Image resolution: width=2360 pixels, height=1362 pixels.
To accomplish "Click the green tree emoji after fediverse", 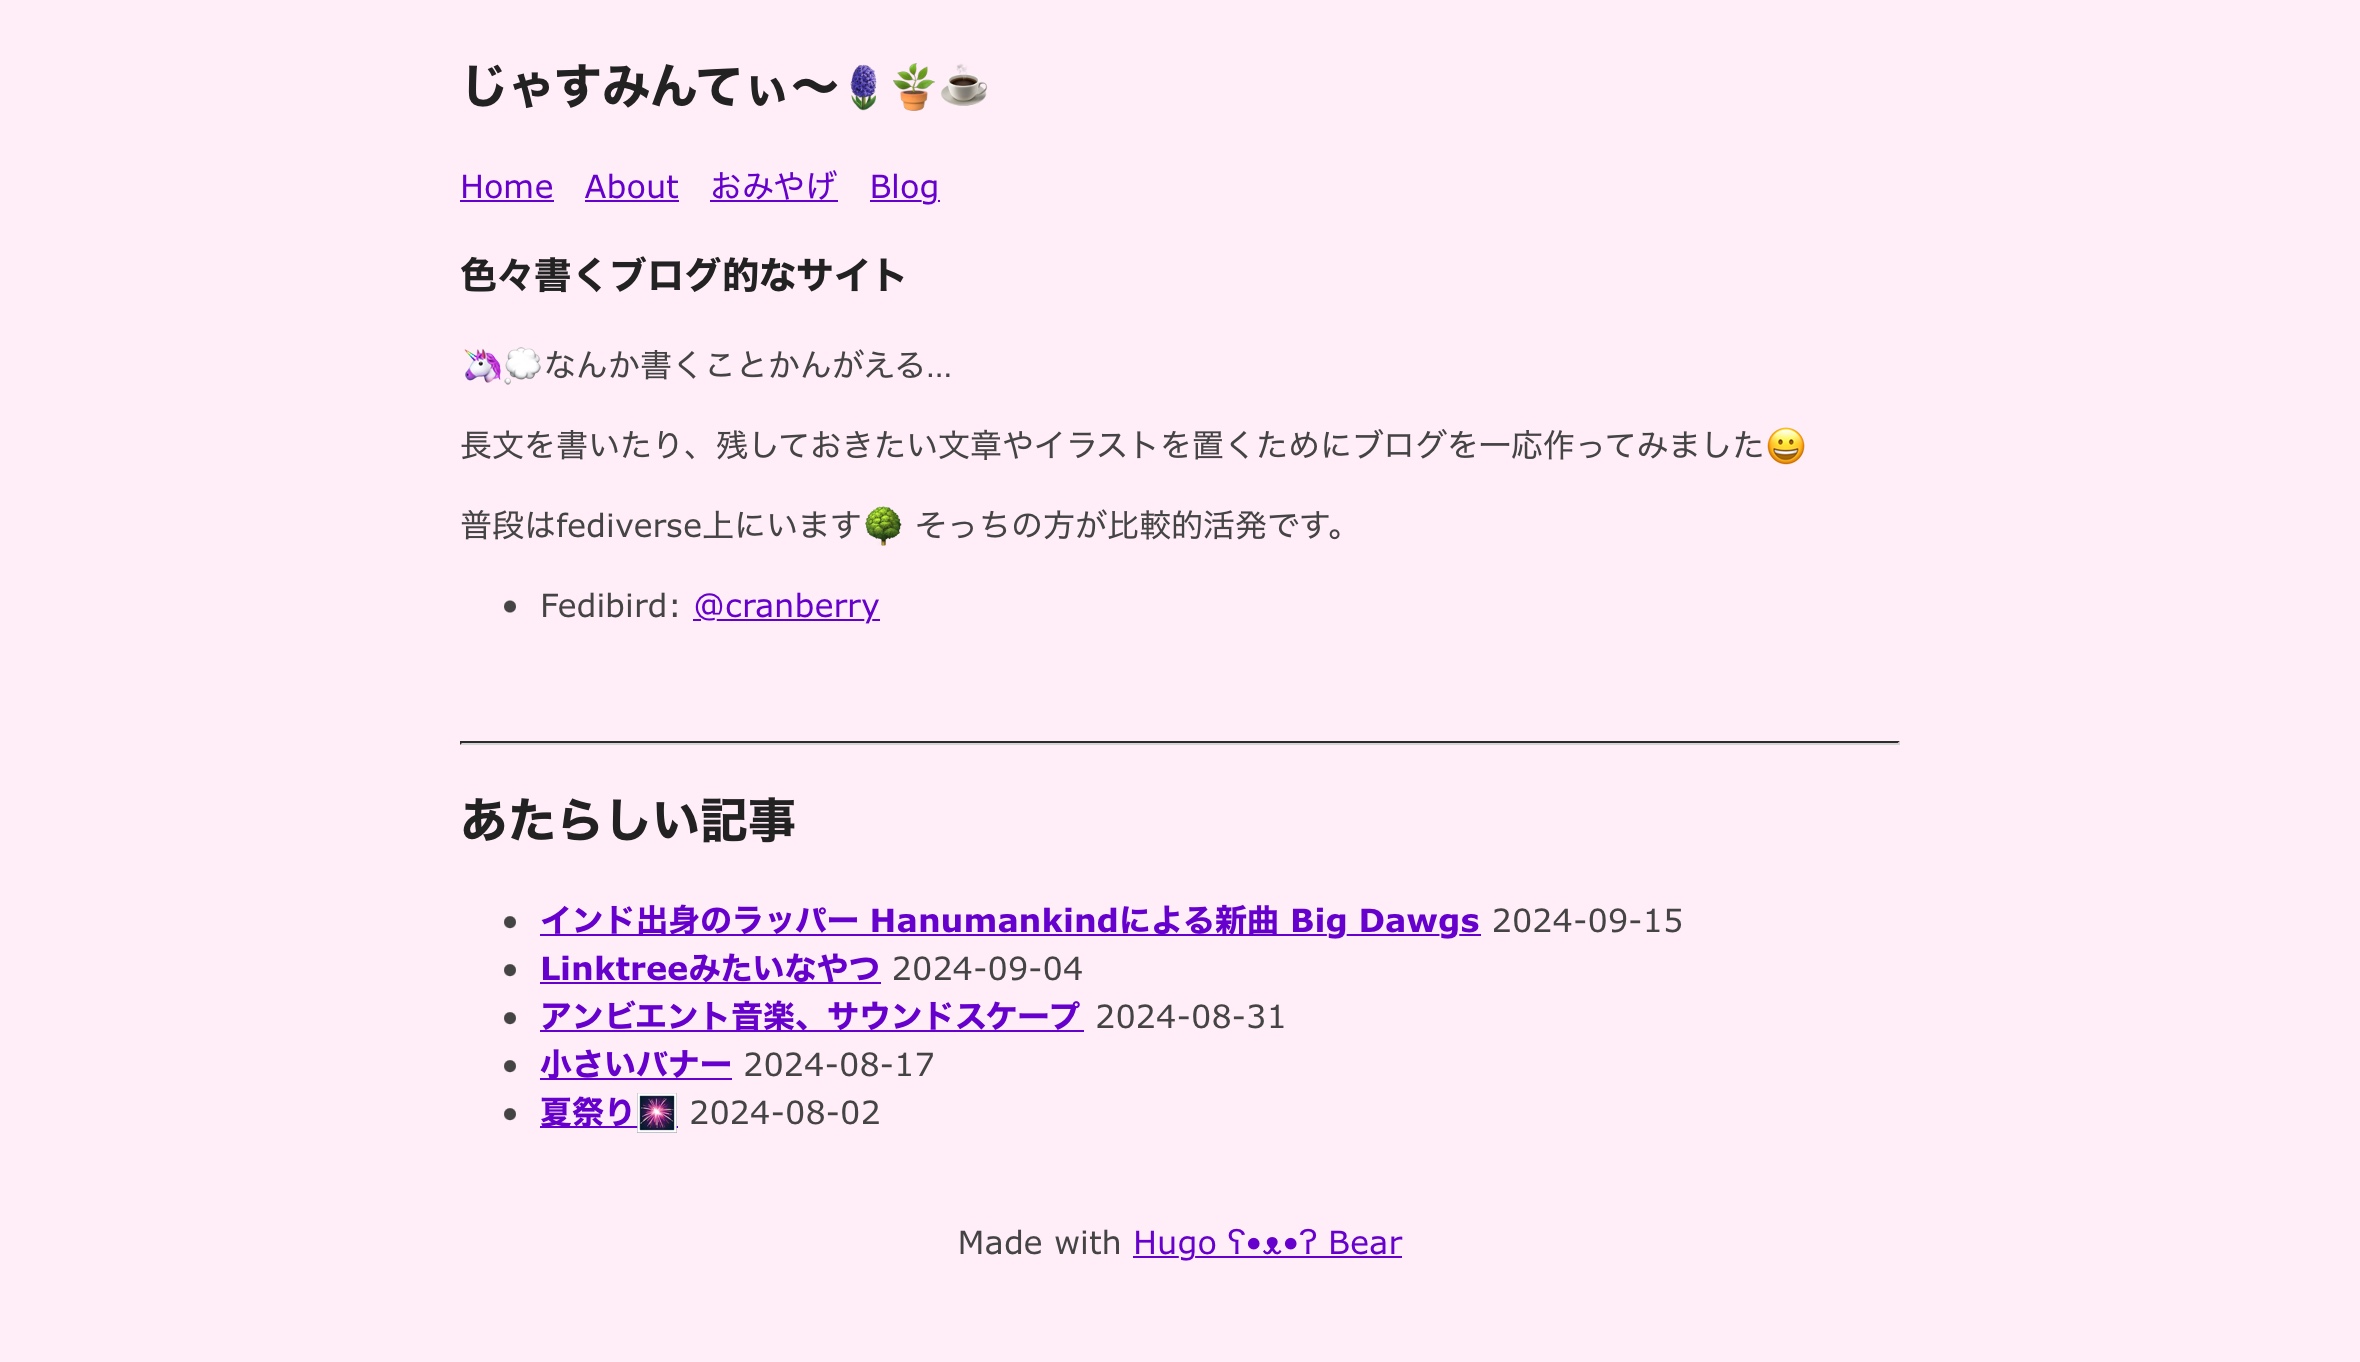I will tap(883, 526).
